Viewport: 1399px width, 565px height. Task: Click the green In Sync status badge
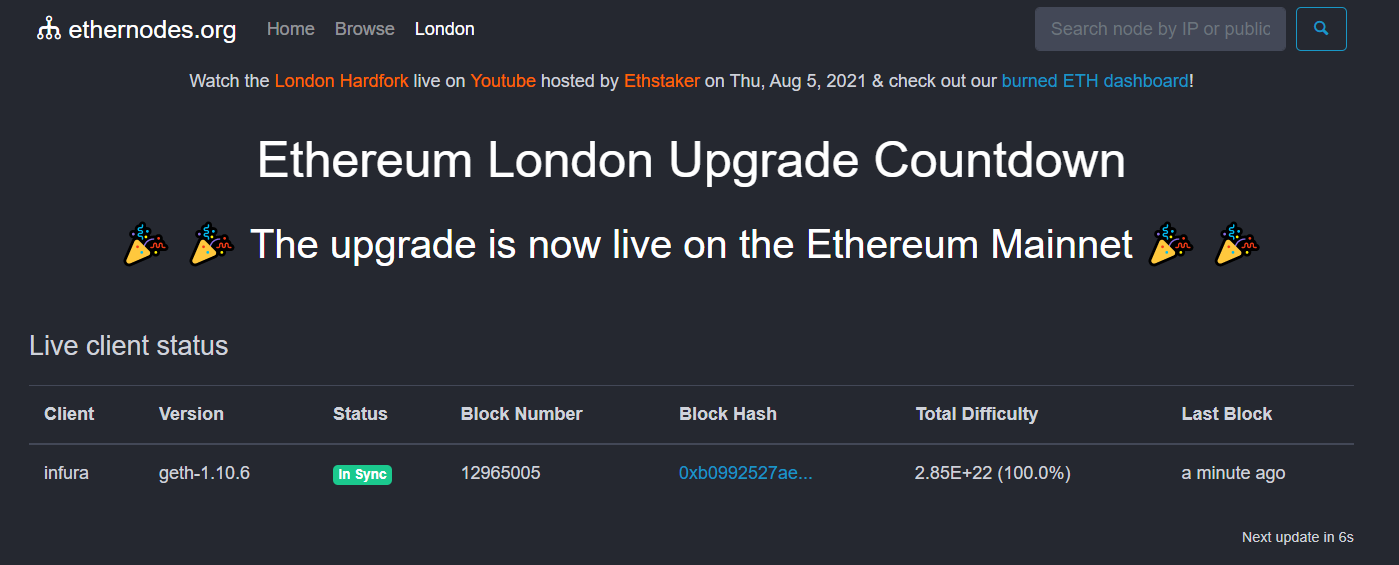coord(362,474)
